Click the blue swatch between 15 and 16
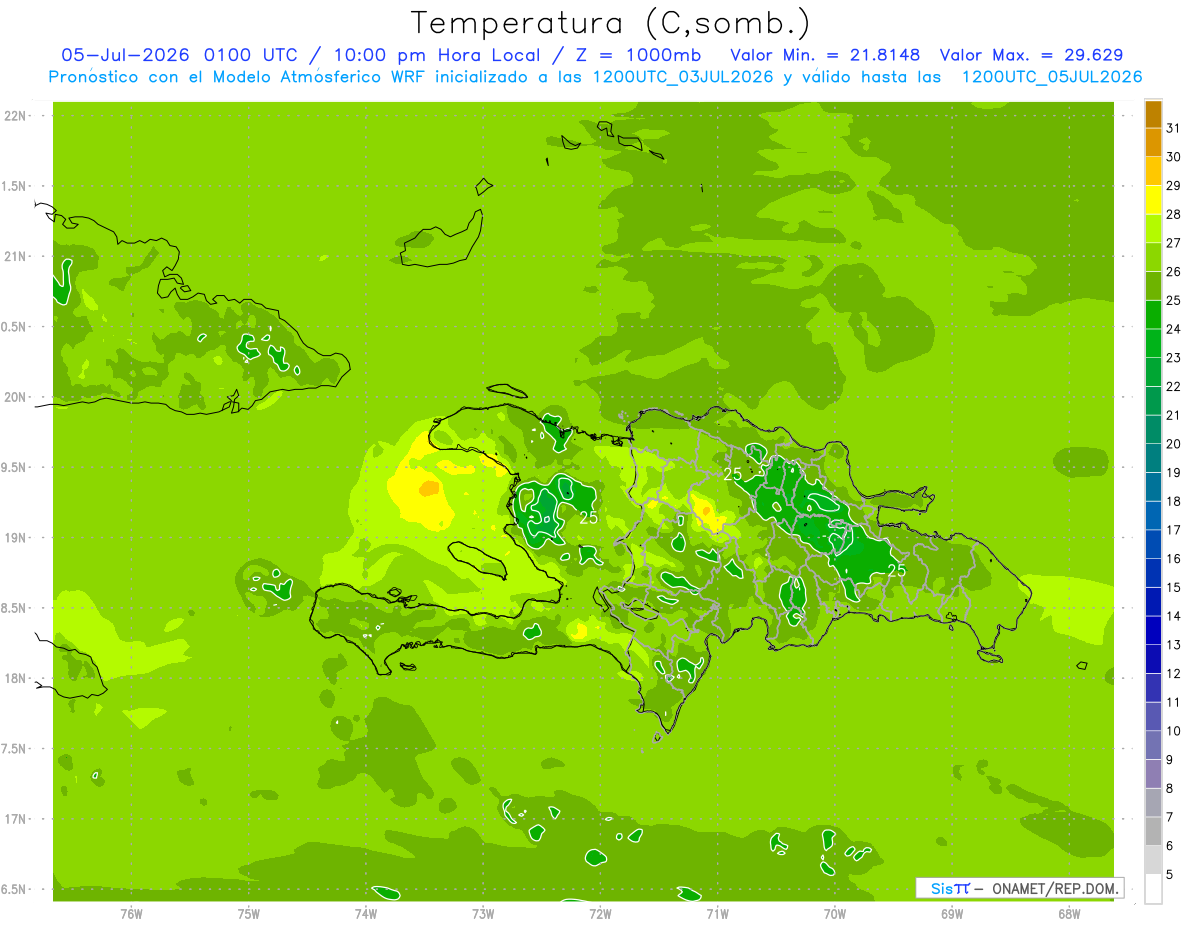The height and width of the screenshot is (927, 1200). [x=1153, y=573]
